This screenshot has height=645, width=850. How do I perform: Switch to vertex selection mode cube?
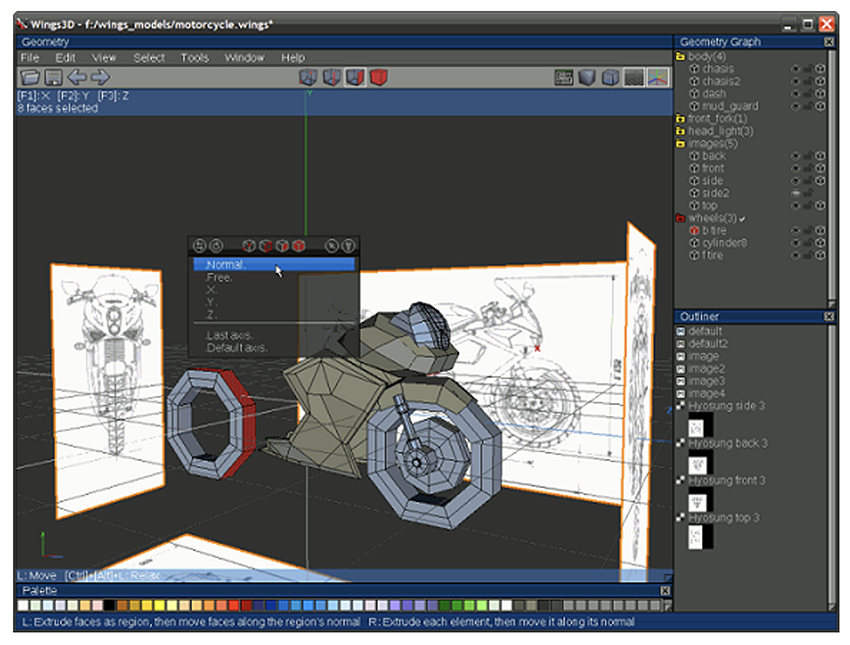coord(308,77)
